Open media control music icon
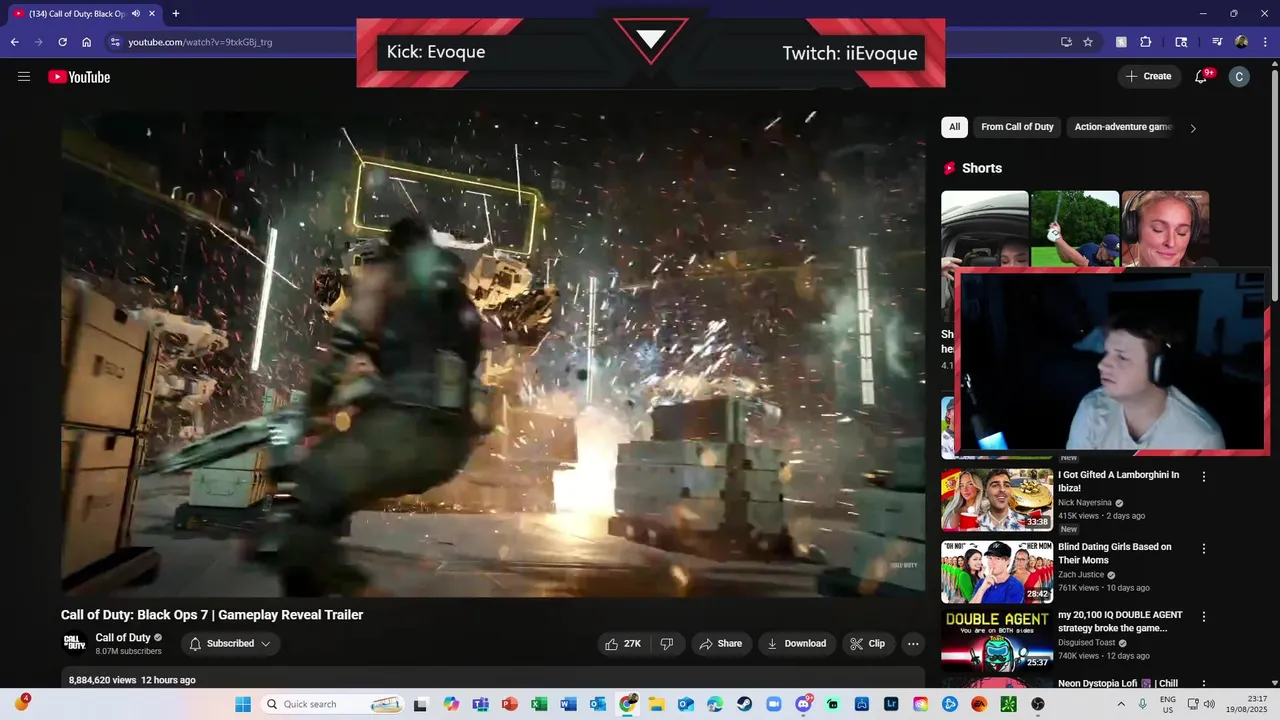Viewport: 1280px width, 720px height. (x=1217, y=42)
